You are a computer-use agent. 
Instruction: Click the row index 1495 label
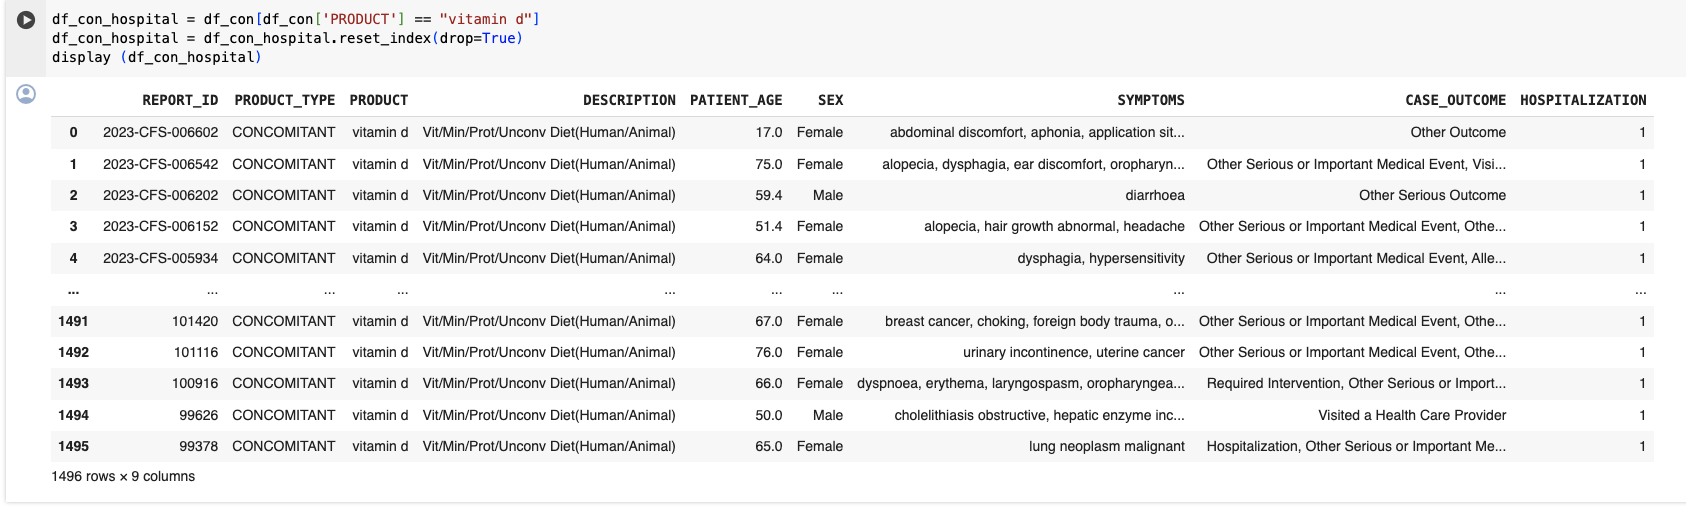(73, 446)
